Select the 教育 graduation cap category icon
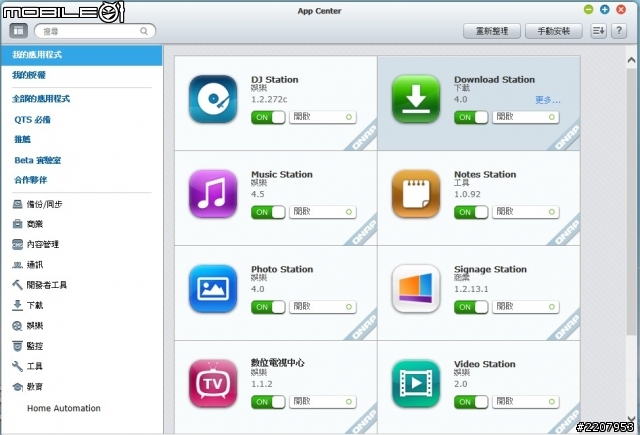640x435 pixels. tap(17, 386)
